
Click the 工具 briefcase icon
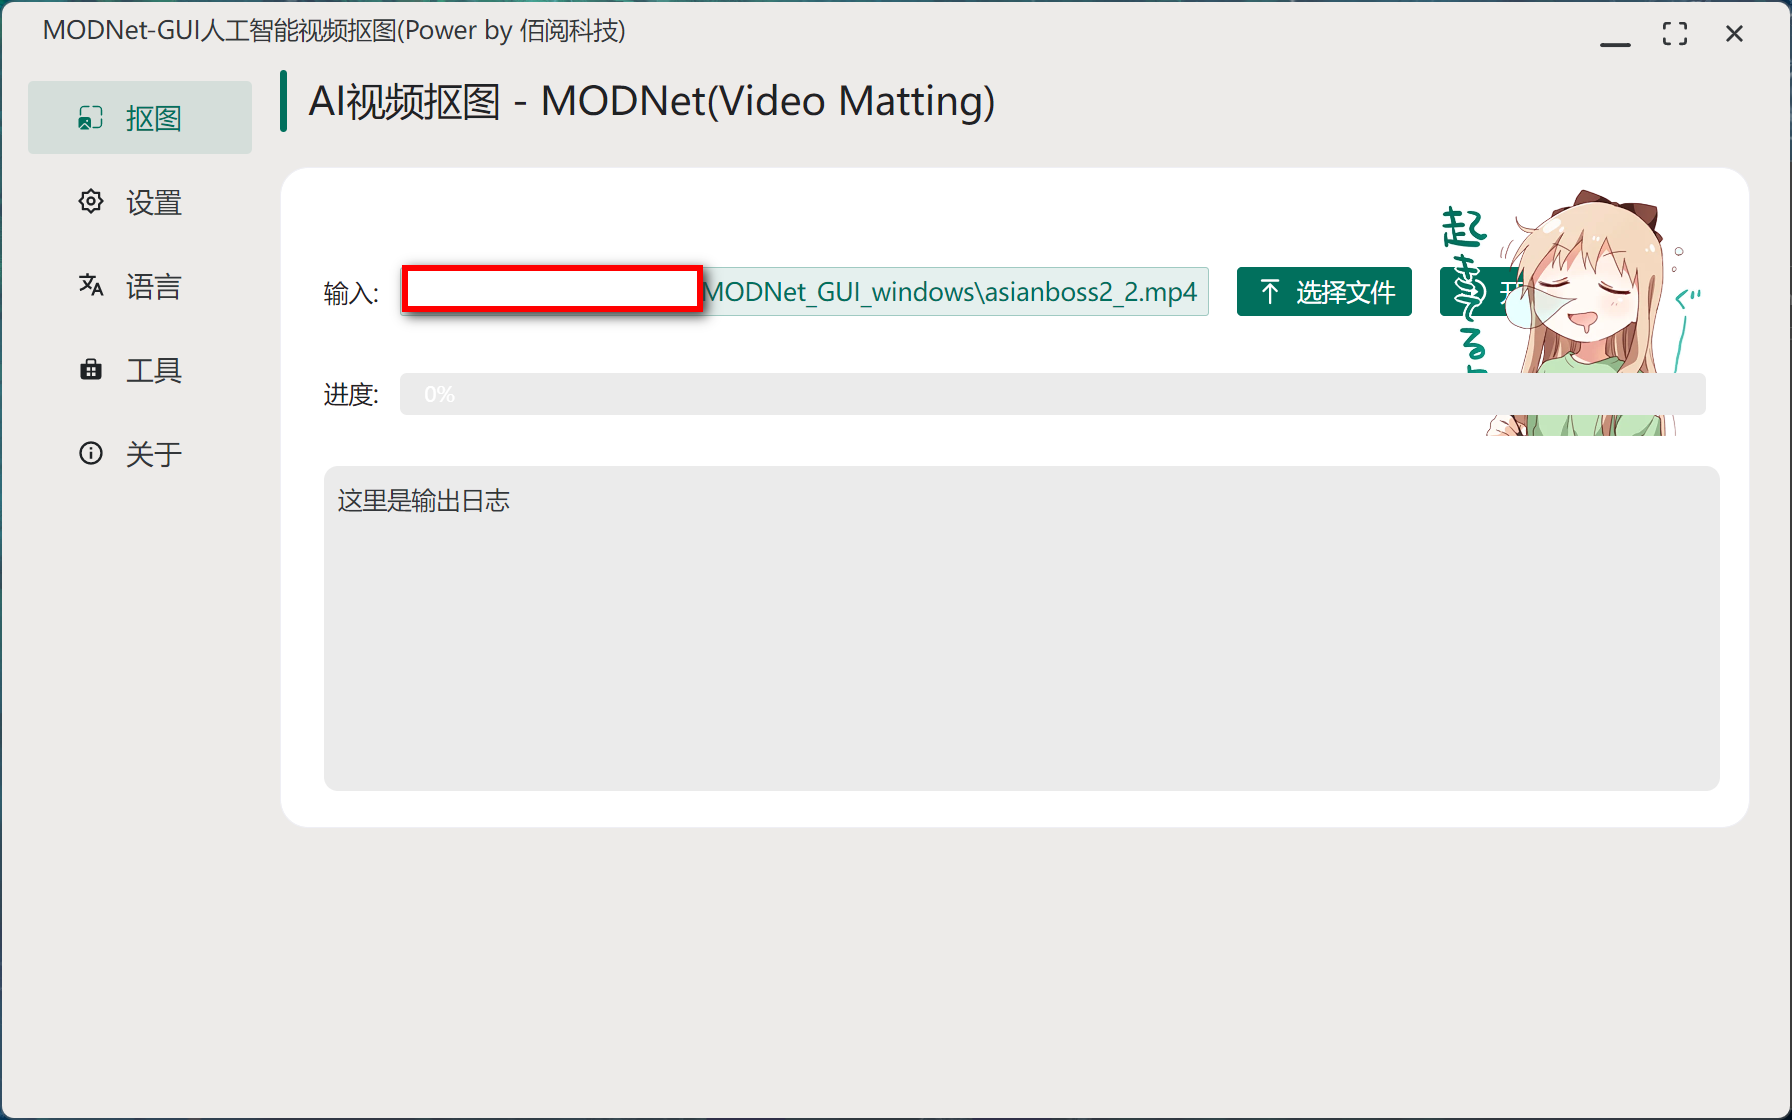point(90,369)
